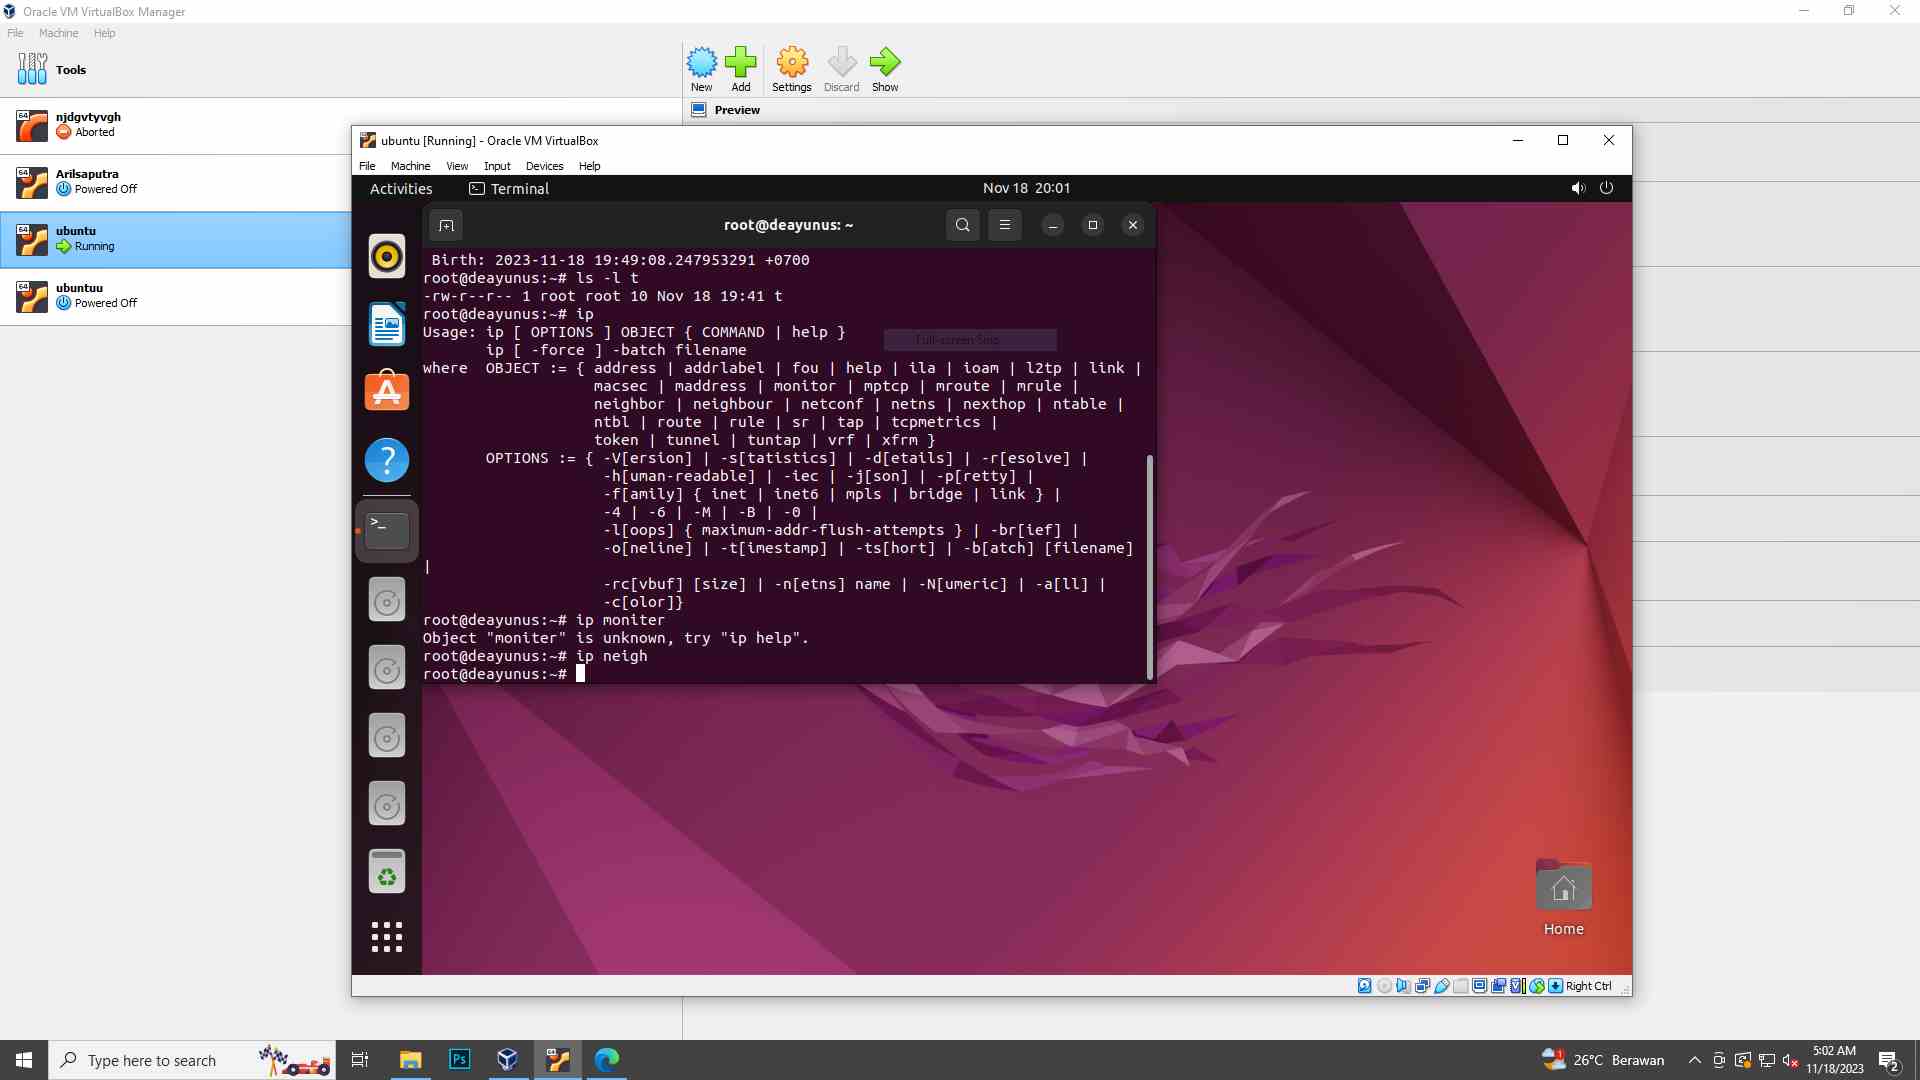Select the ubuntuu powered-off VM
This screenshot has height=1080, width=1920.
click(x=175, y=296)
